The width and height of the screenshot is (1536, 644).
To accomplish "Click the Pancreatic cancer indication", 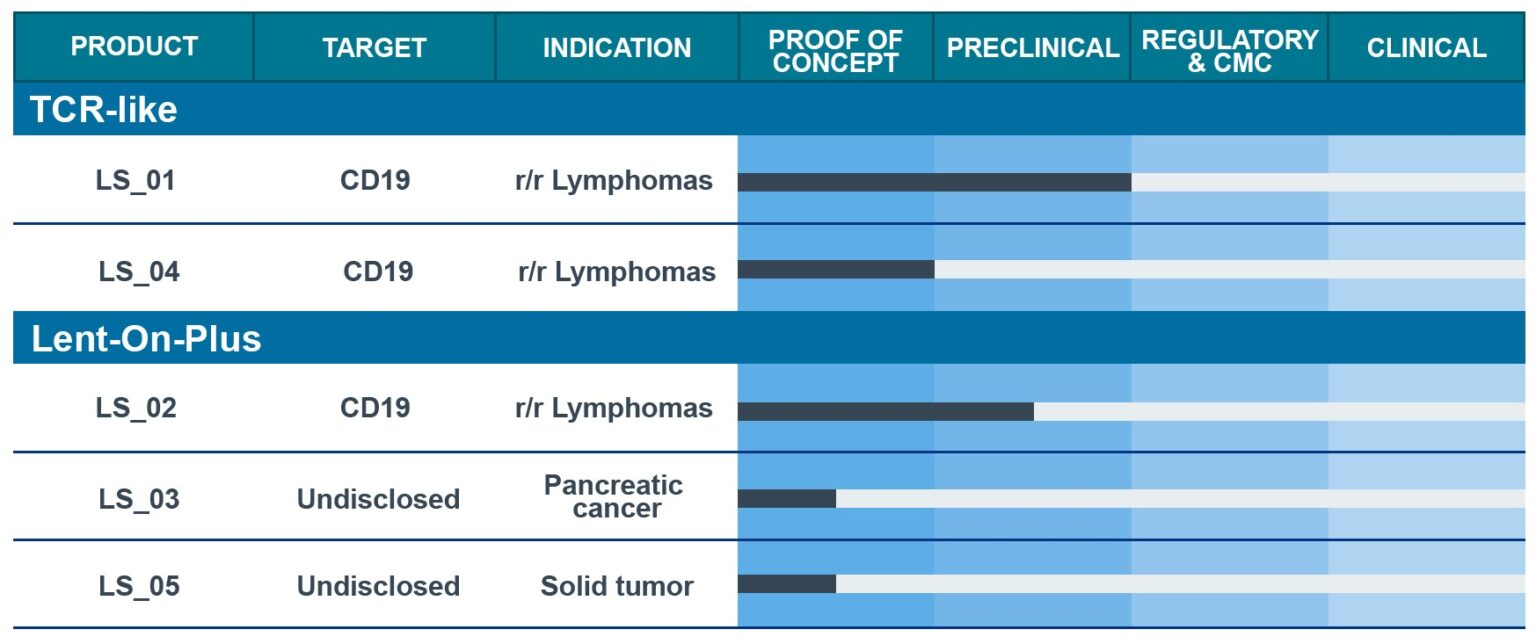I will [614, 497].
